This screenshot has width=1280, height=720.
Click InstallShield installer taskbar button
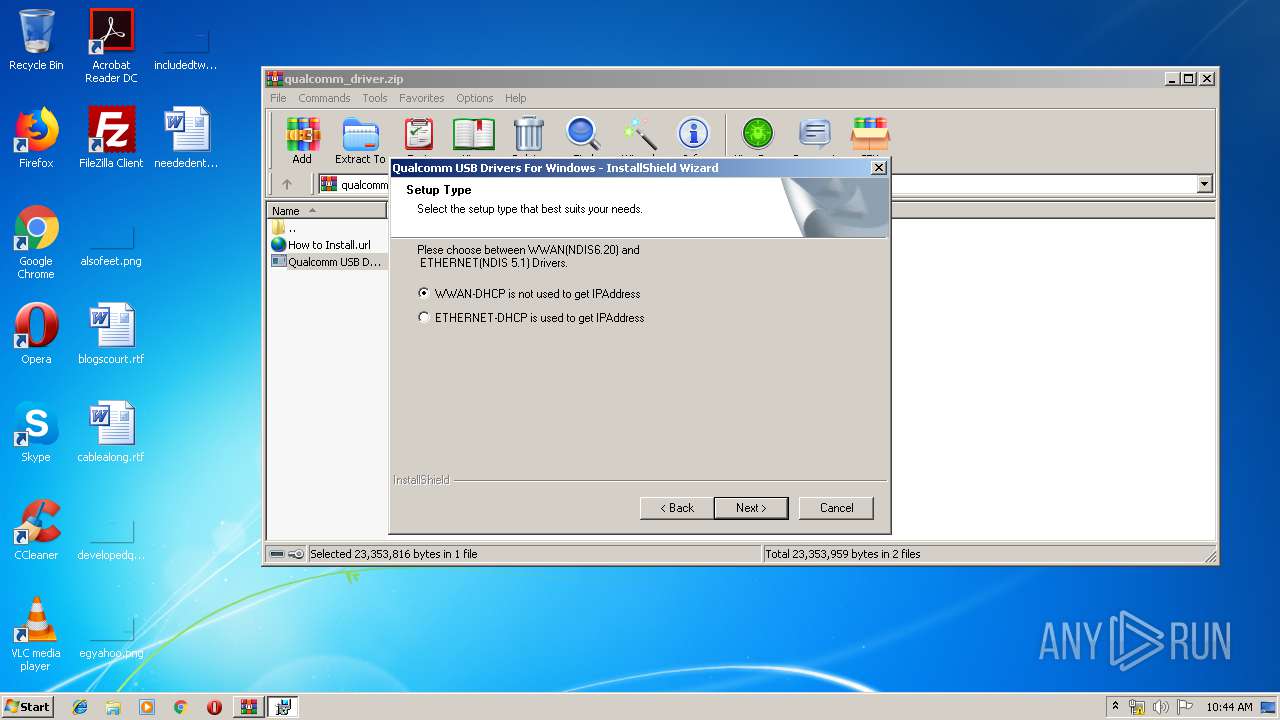283,707
